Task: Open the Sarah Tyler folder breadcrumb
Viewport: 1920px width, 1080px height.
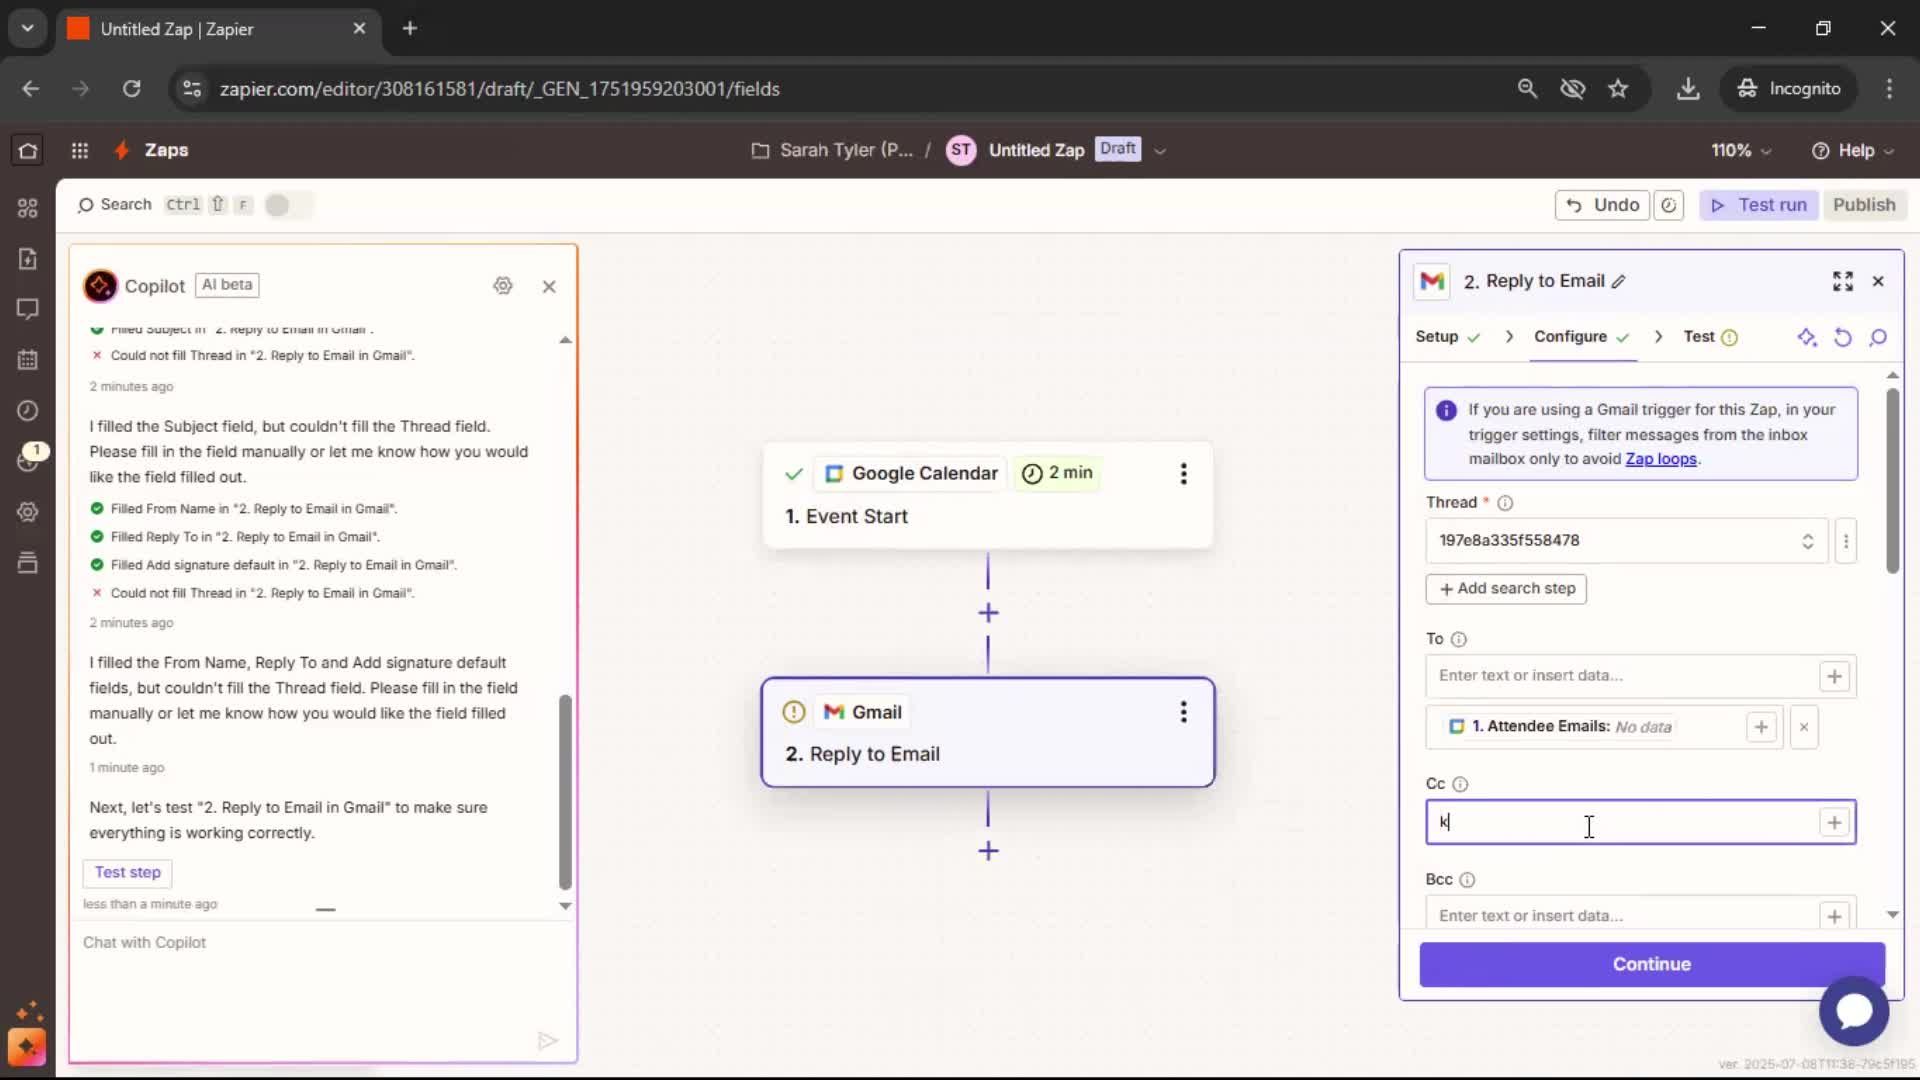Action: [x=832, y=150]
